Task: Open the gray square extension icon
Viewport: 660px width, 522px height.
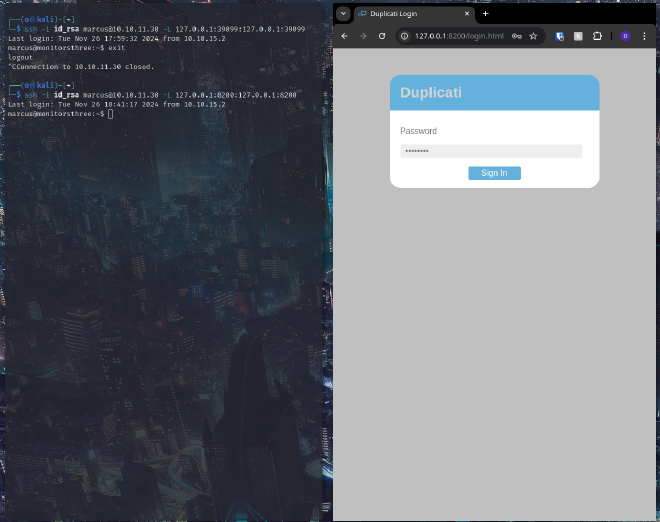Action: tap(578, 36)
